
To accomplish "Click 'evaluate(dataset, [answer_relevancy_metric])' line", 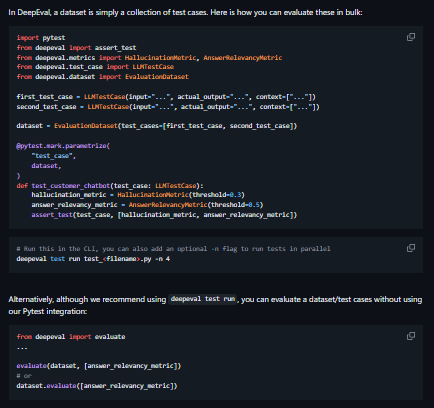I will point(99,366).
